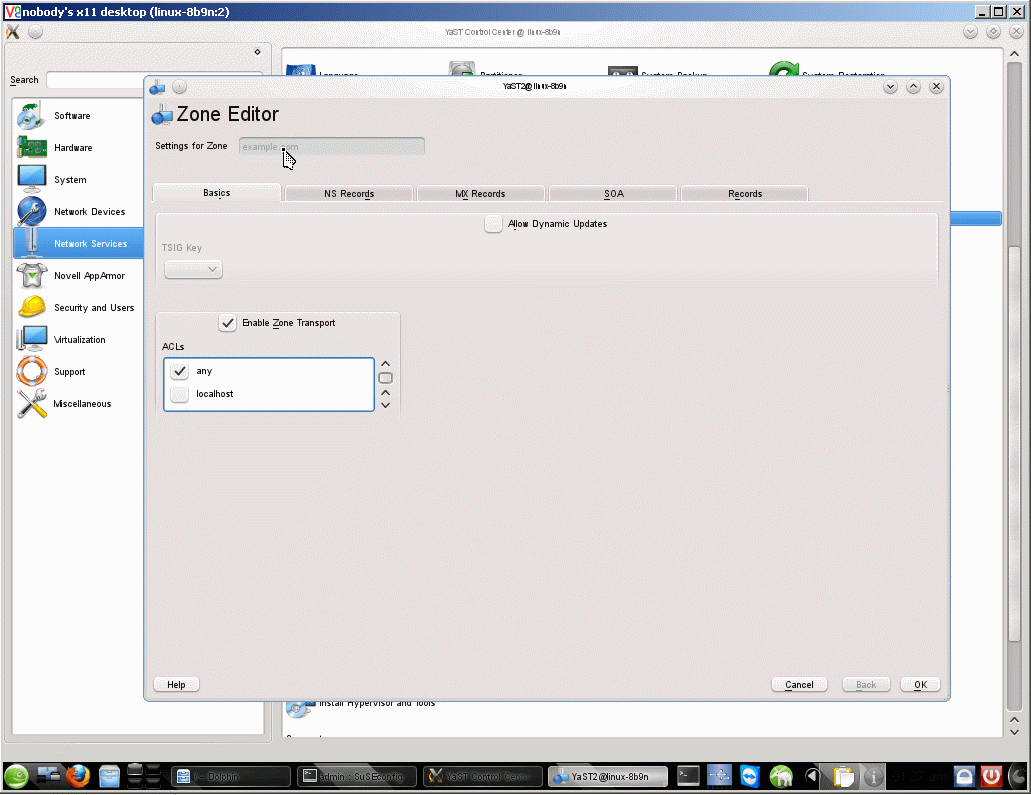Confirm zone settings with OK

click(921, 685)
